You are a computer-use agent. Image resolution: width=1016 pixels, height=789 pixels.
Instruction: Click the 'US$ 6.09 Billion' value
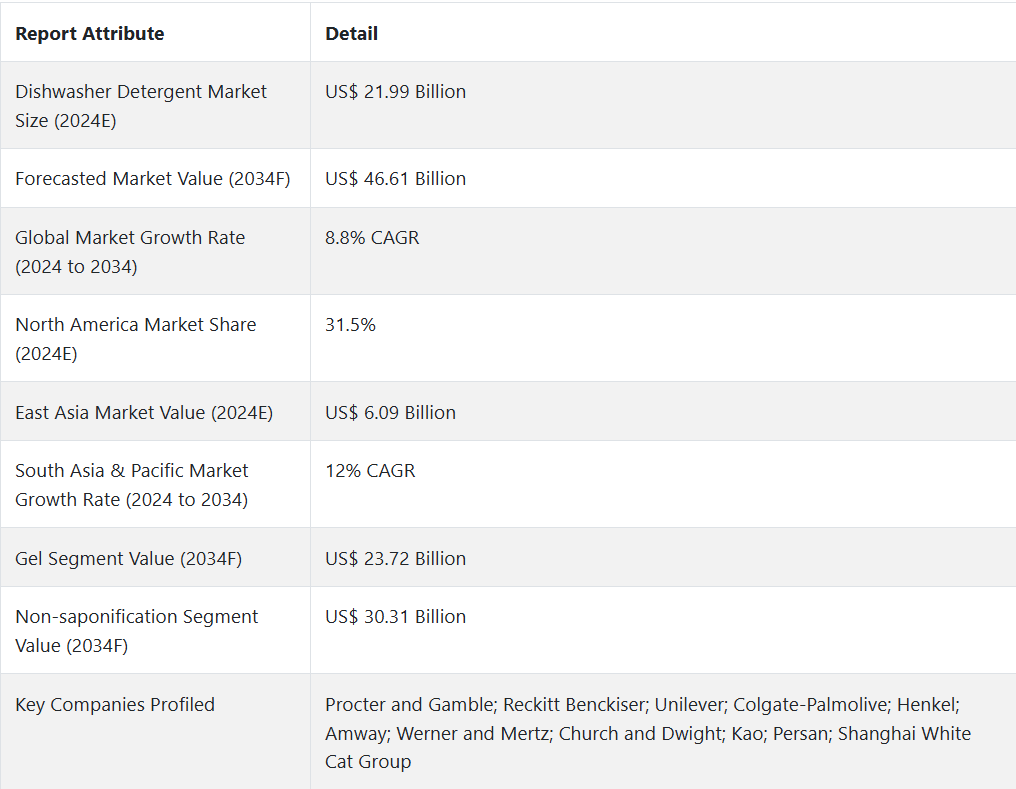390,412
